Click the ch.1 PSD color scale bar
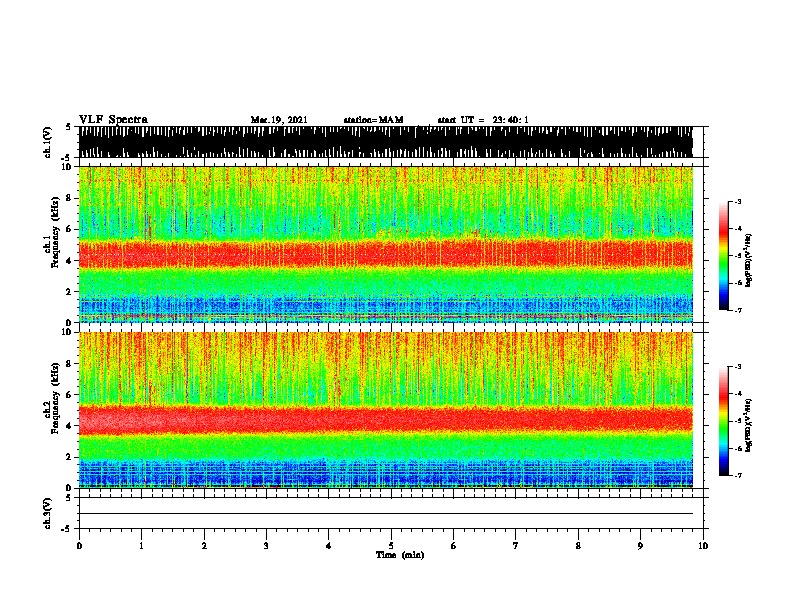The height and width of the screenshot is (612, 792). (x=724, y=256)
